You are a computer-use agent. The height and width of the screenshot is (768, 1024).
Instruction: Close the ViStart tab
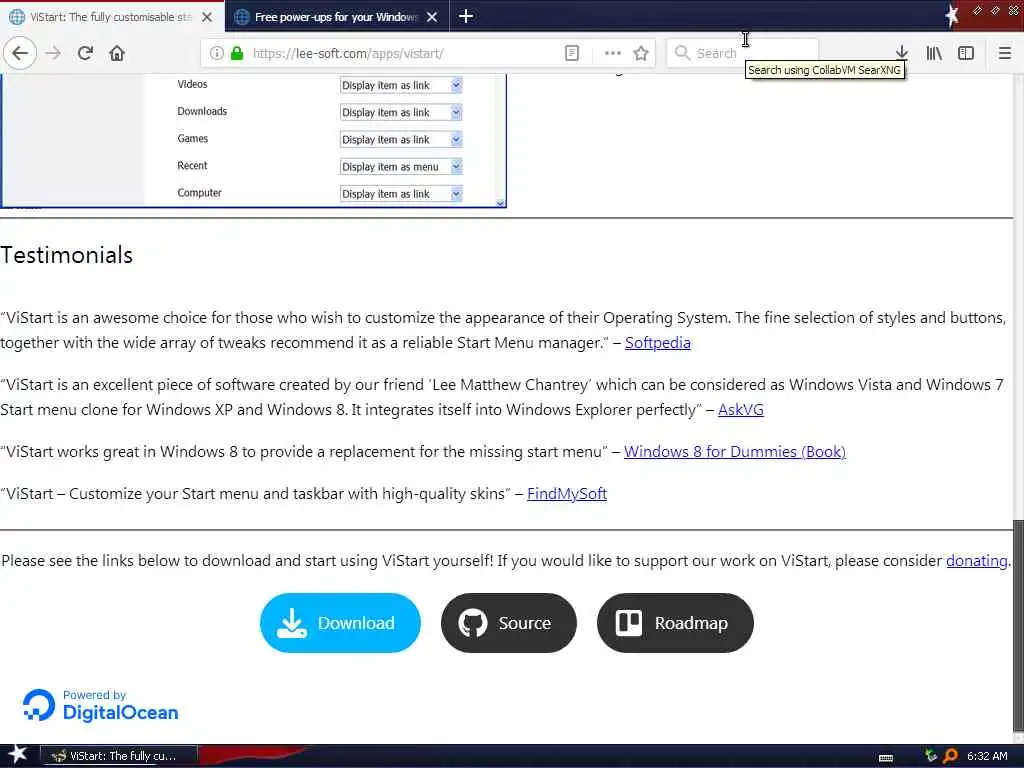pos(207,17)
